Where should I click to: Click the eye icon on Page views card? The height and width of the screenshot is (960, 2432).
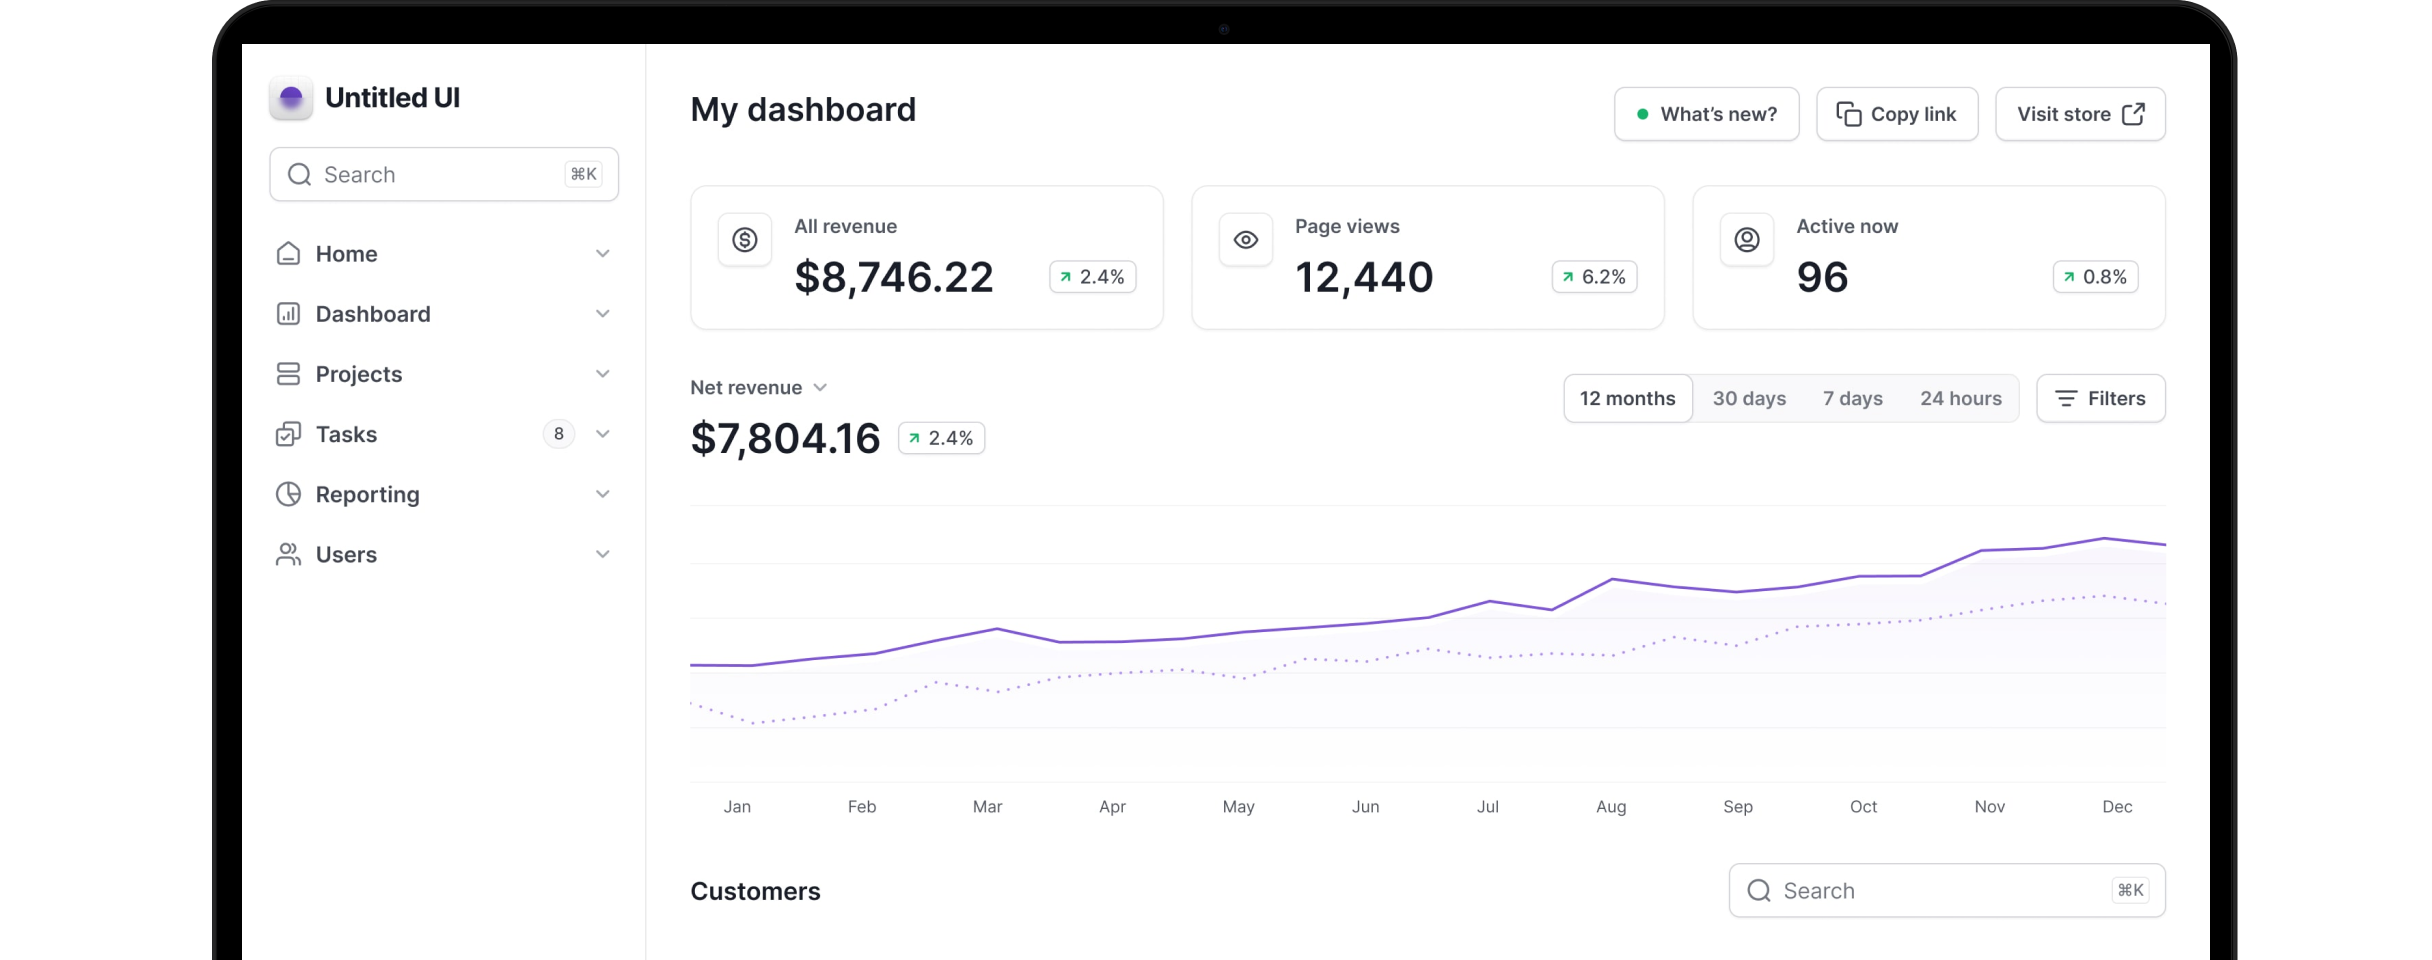coord(1245,240)
